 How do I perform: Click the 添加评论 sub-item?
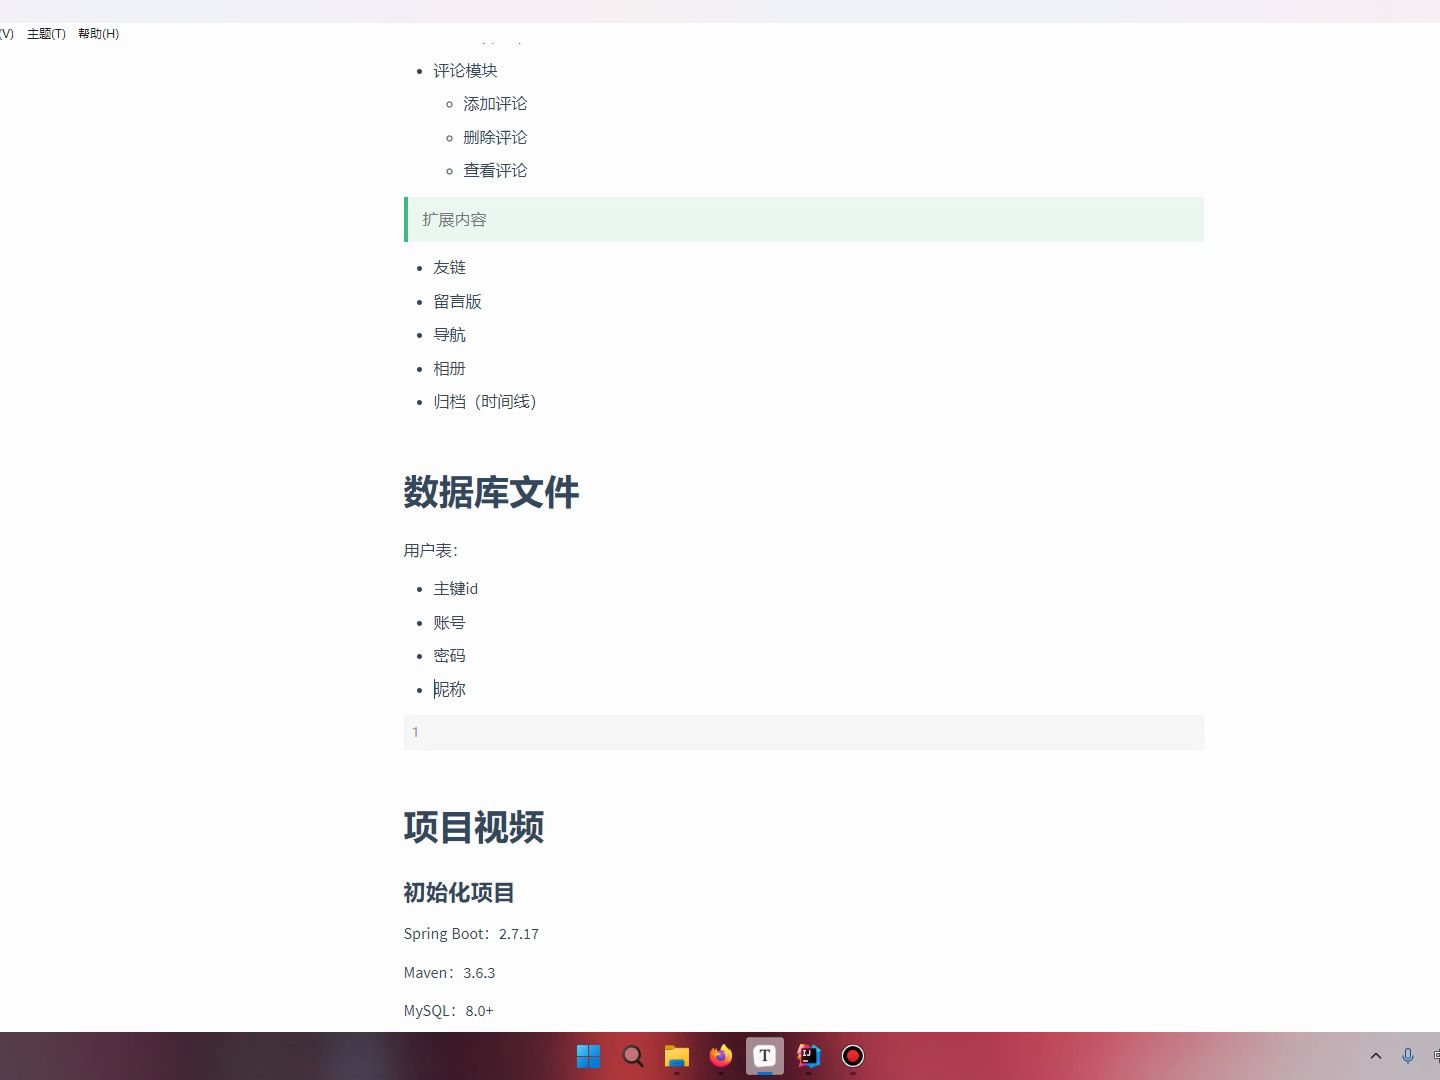pos(495,104)
